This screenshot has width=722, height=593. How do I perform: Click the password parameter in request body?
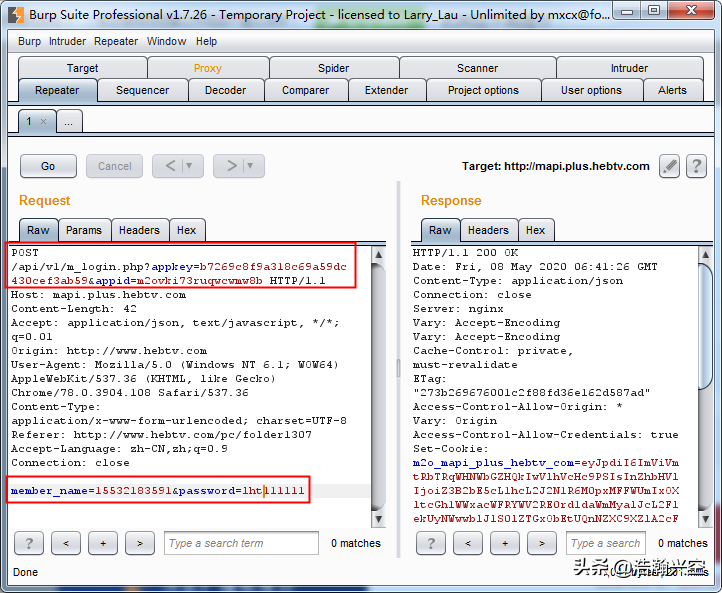point(207,491)
